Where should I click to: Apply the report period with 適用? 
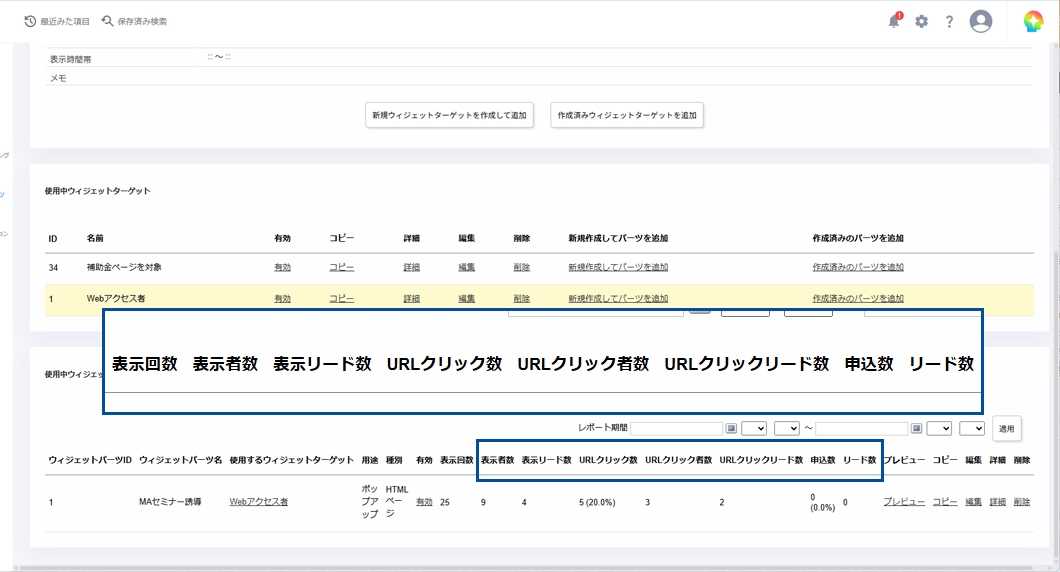[1007, 429]
